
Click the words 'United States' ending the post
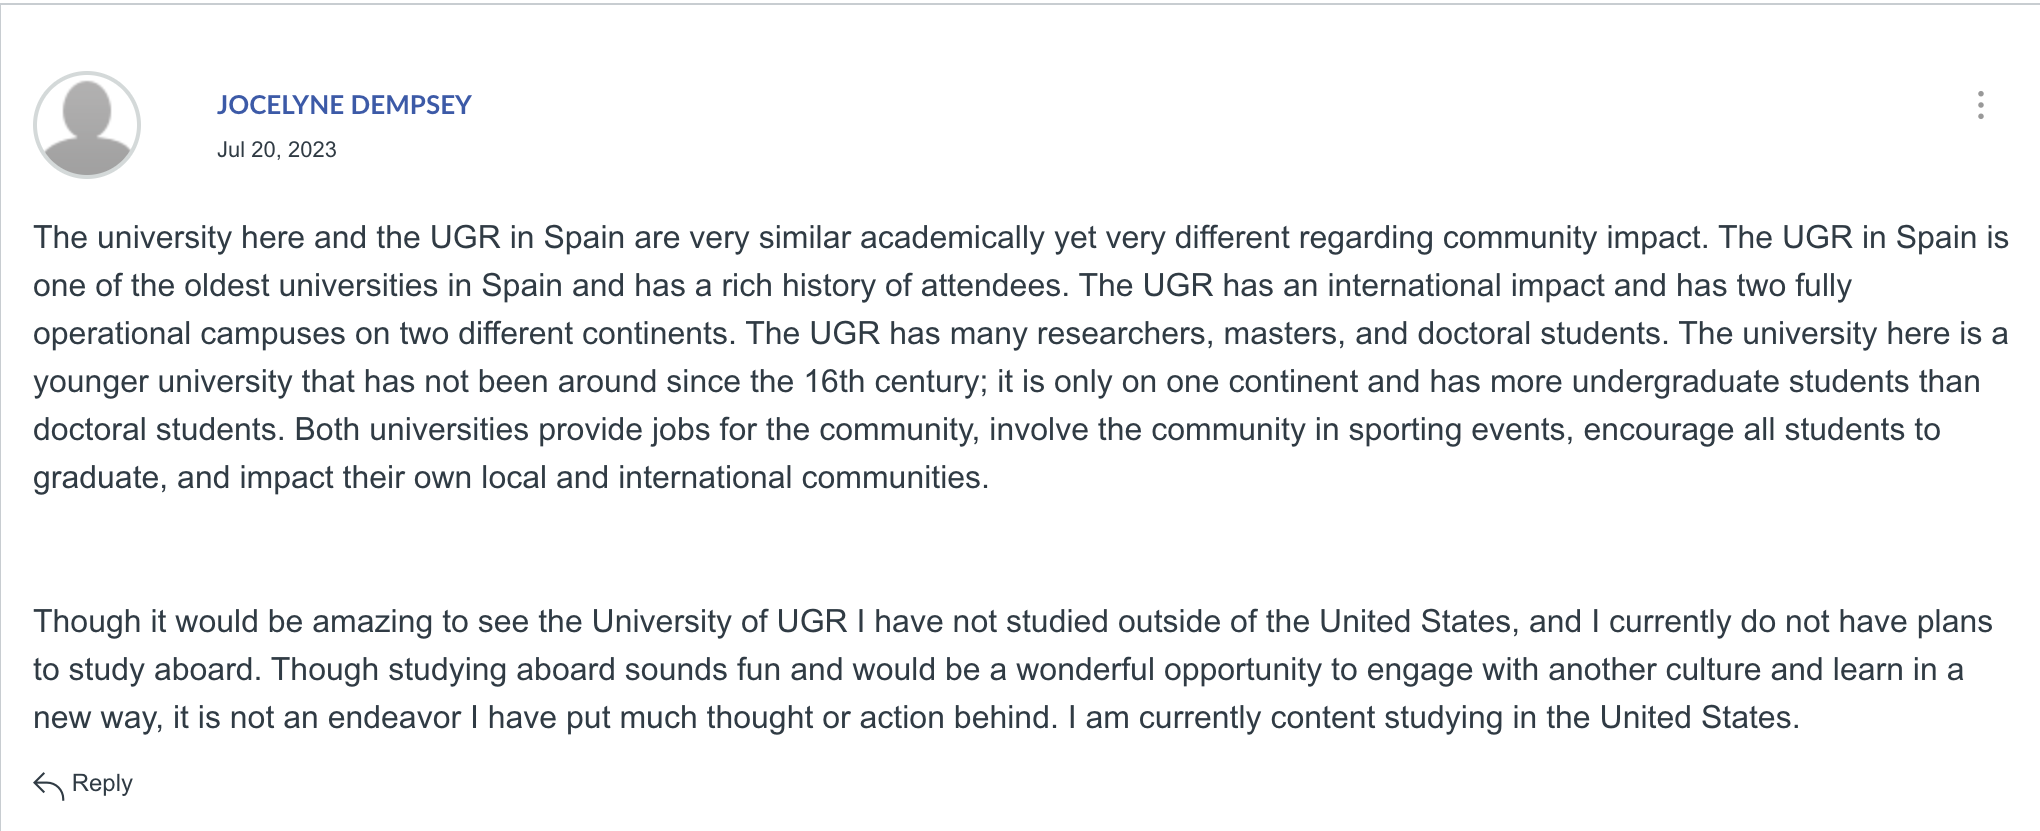1695,717
